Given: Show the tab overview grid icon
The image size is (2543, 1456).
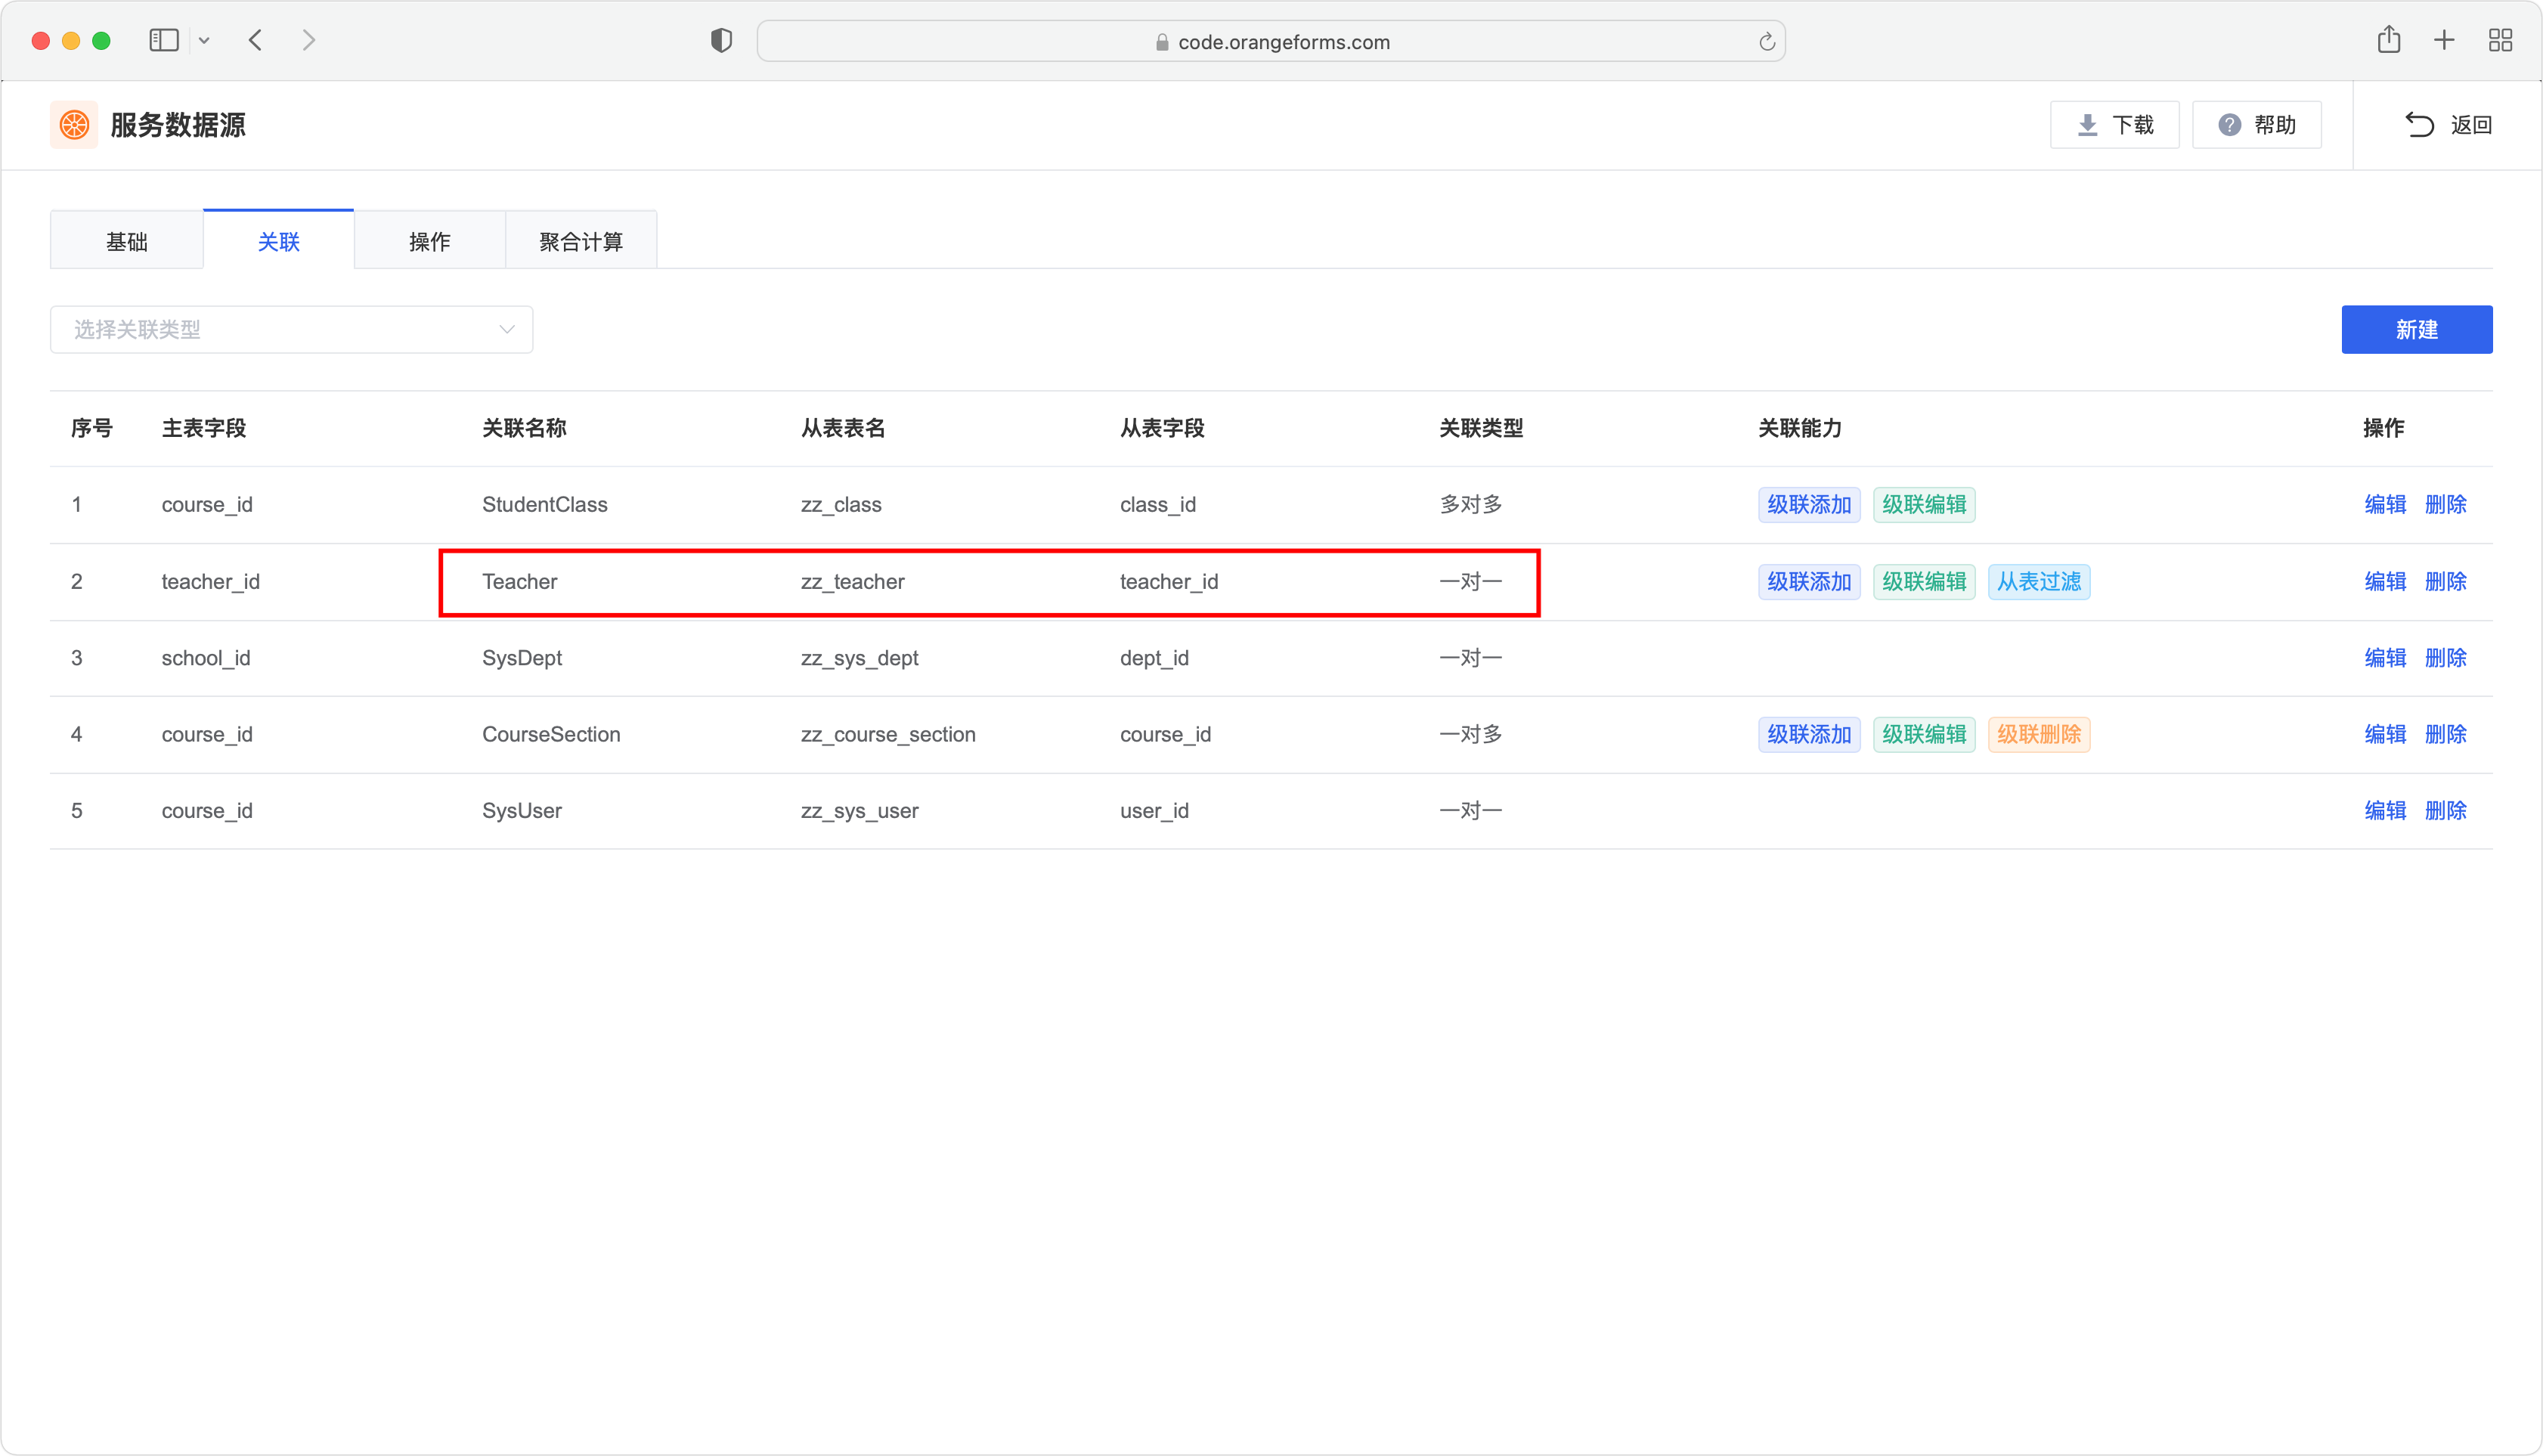Looking at the screenshot, I should (2500, 40).
